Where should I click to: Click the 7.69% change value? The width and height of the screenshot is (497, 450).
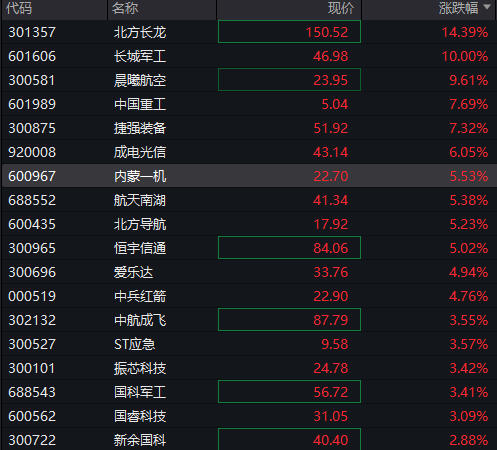pos(469,104)
